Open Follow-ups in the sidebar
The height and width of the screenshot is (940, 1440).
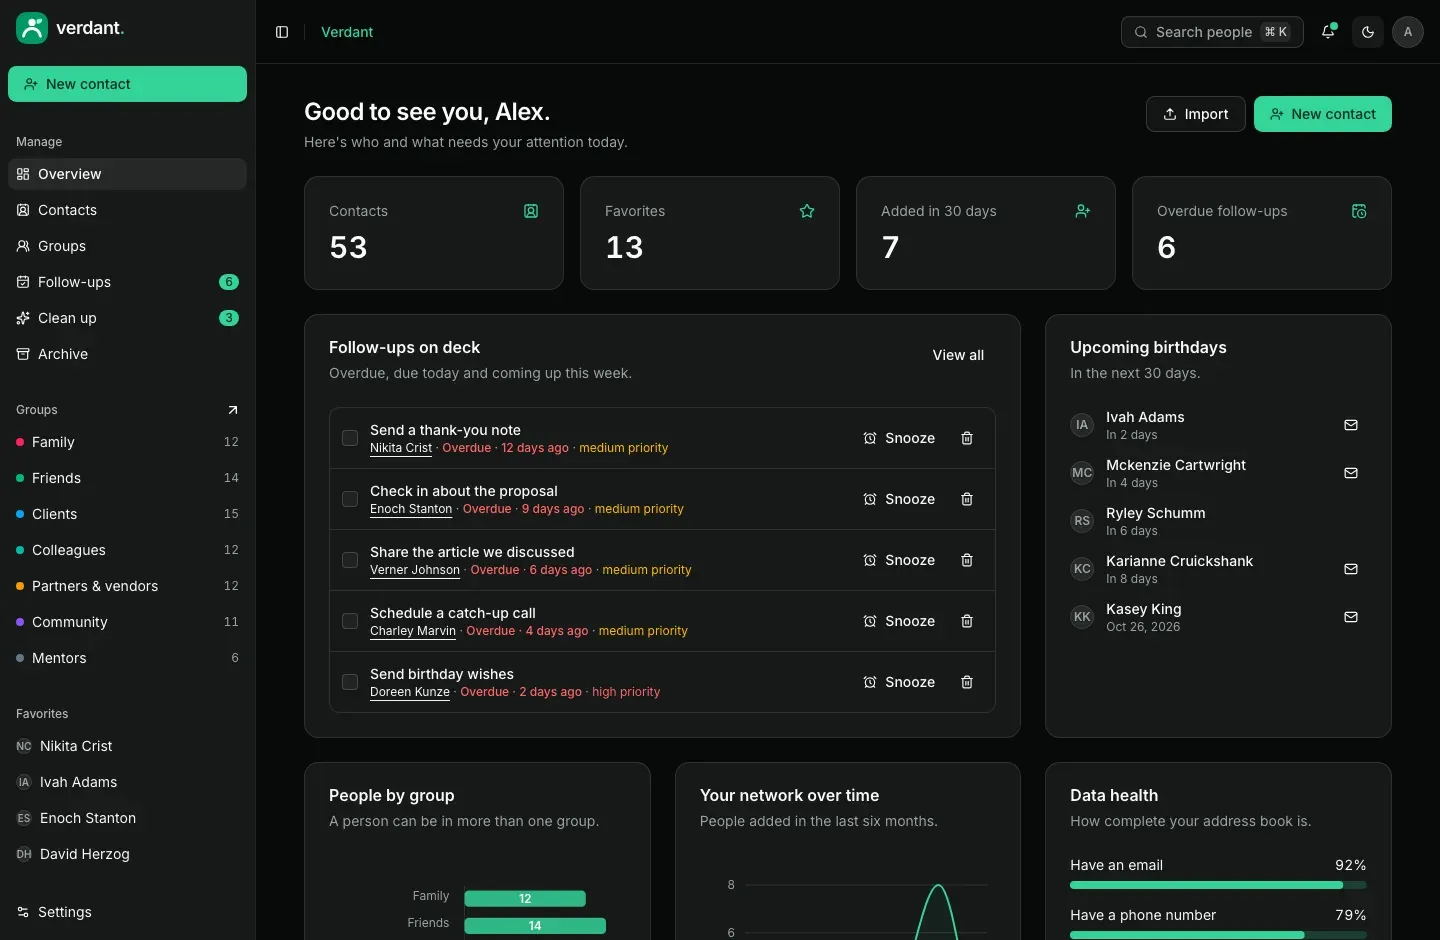pyautogui.click(x=127, y=282)
